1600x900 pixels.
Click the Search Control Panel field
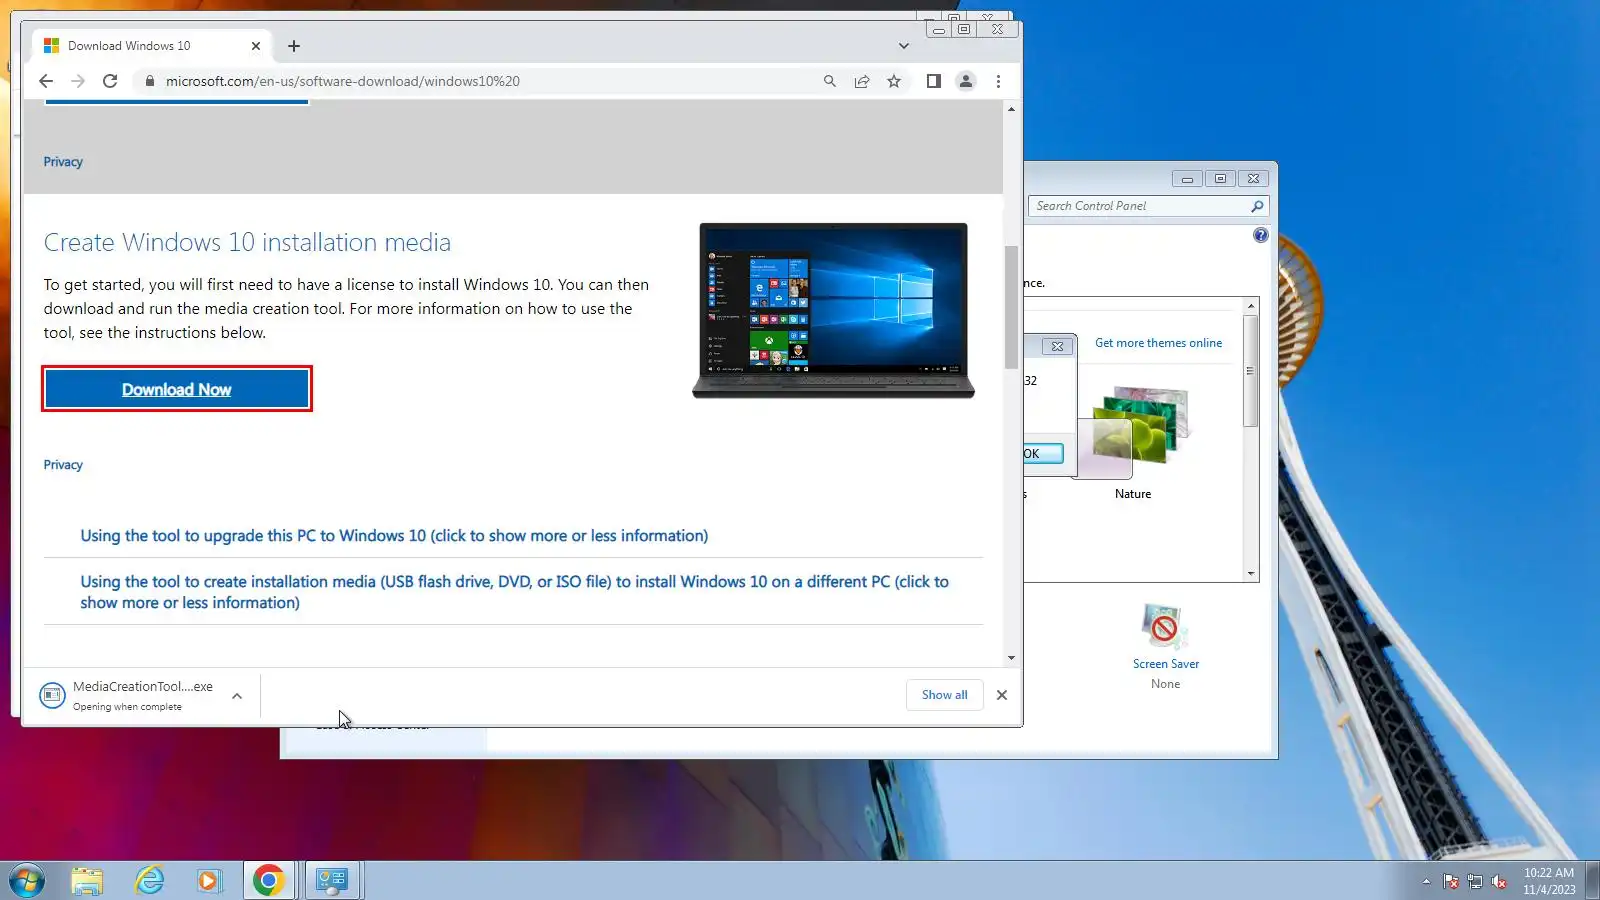click(x=1140, y=206)
